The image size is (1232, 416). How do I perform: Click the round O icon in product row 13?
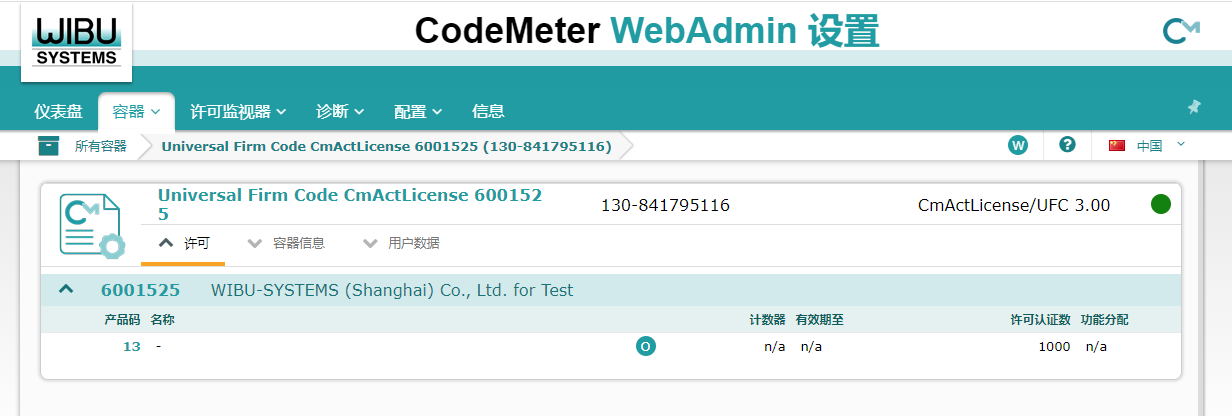click(646, 347)
